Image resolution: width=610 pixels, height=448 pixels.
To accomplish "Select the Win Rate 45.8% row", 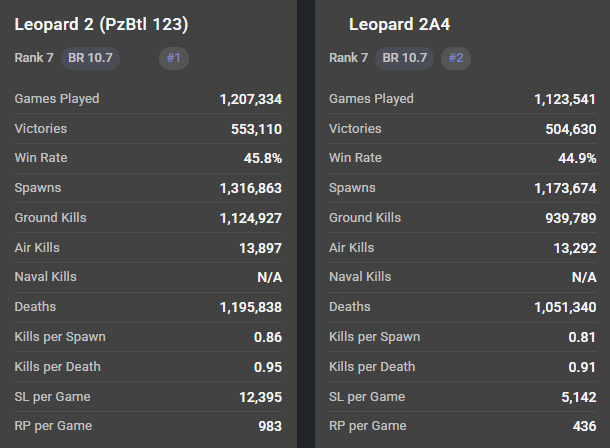I will (148, 158).
